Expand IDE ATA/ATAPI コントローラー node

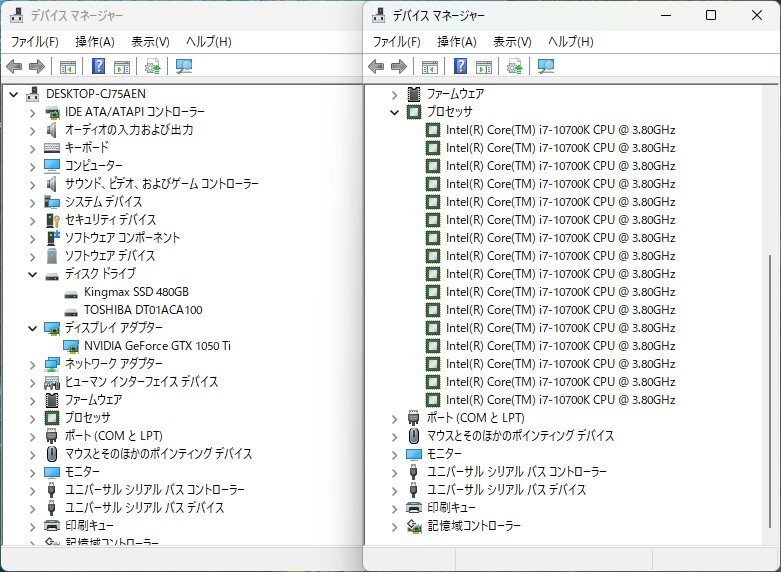(x=32, y=113)
